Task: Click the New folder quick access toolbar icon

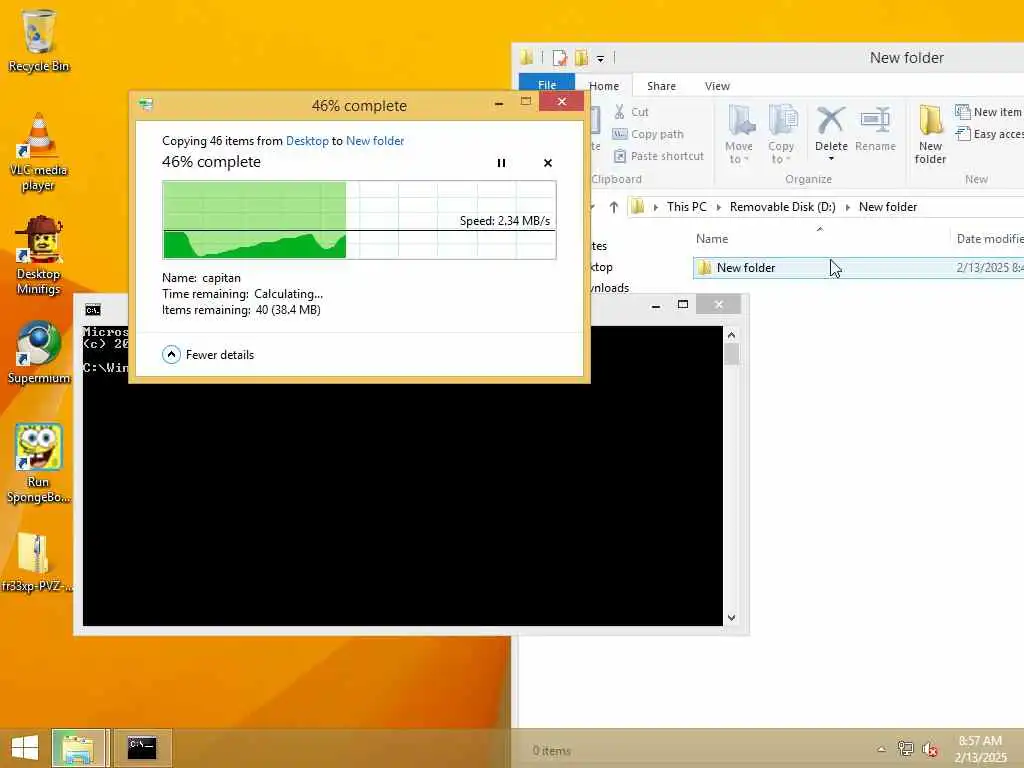Action: pyautogui.click(x=581, y=58)
